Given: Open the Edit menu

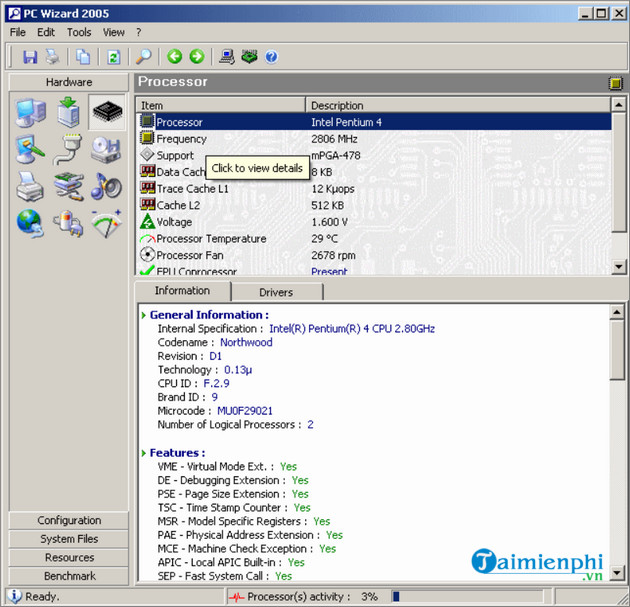Looking at the screenshot, I should (x=46, y=33).
